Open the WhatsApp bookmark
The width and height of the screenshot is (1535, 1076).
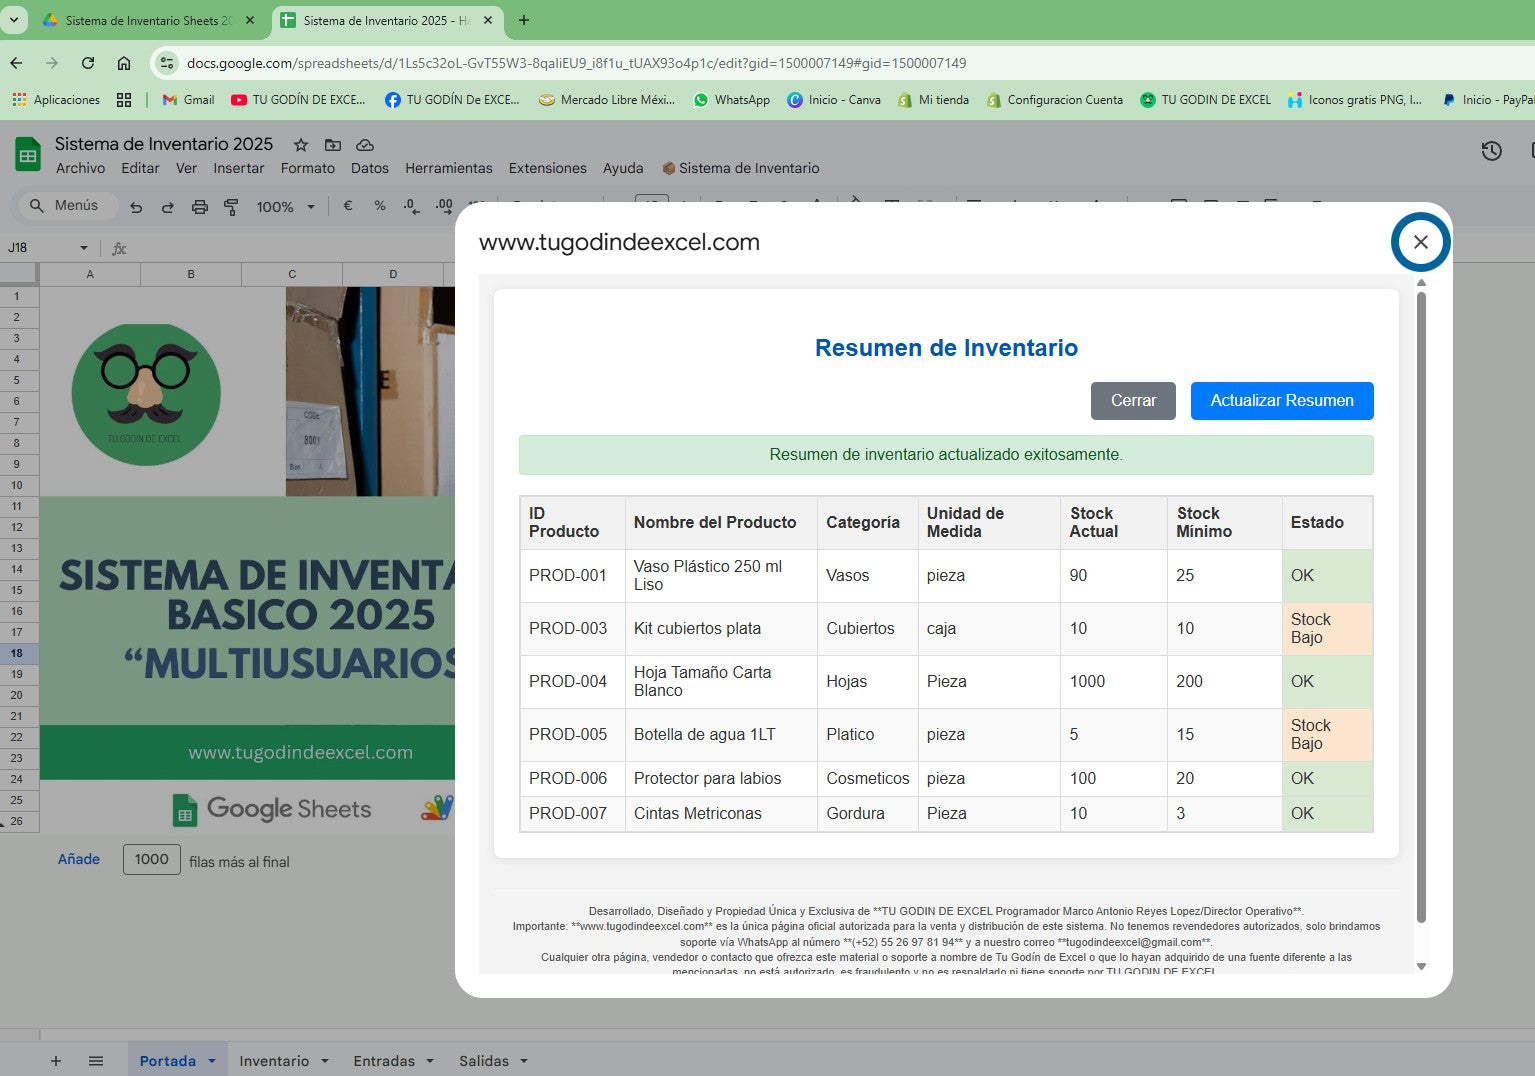coord(731,100)
